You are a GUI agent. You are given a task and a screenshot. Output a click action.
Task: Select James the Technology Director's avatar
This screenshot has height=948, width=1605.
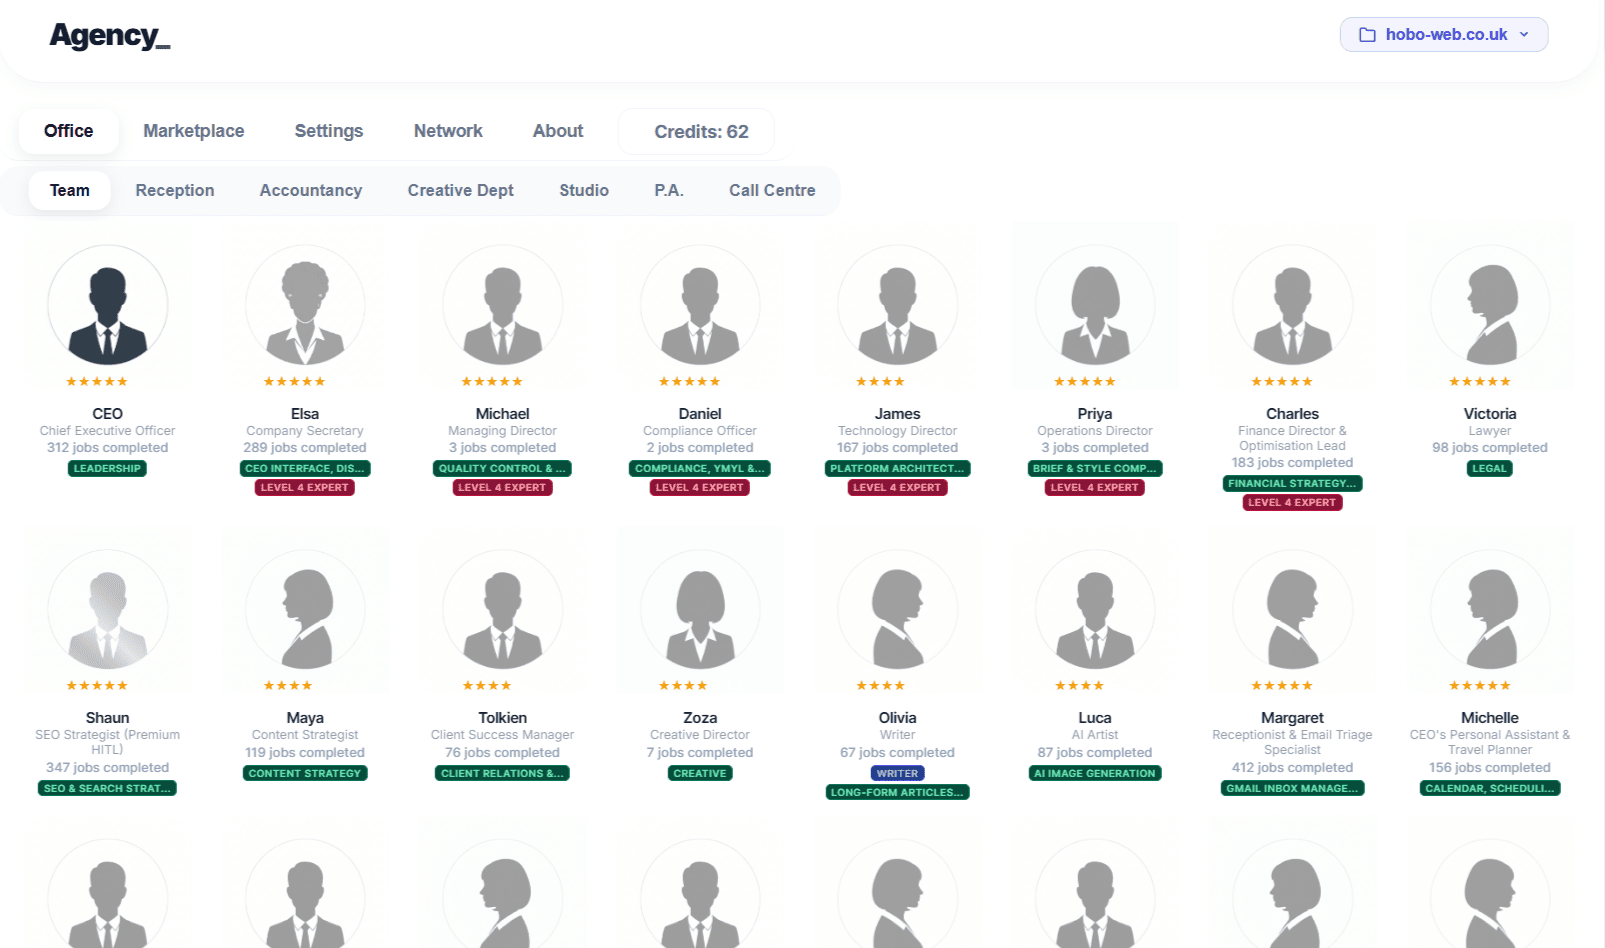click(897, 306)
